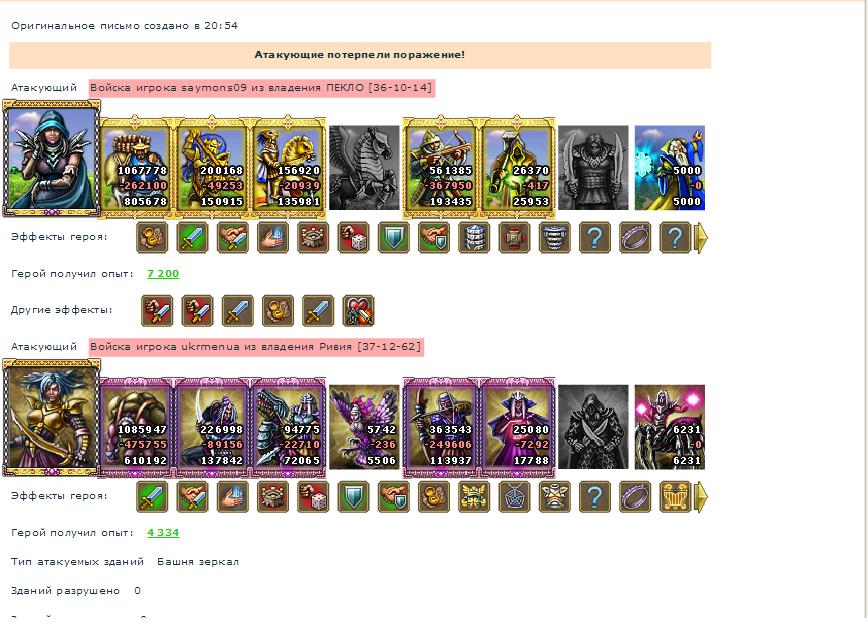Expand more hero effects with arrow for saymons09
Screen dimensions: 868x624
click(x=701, y=238)
